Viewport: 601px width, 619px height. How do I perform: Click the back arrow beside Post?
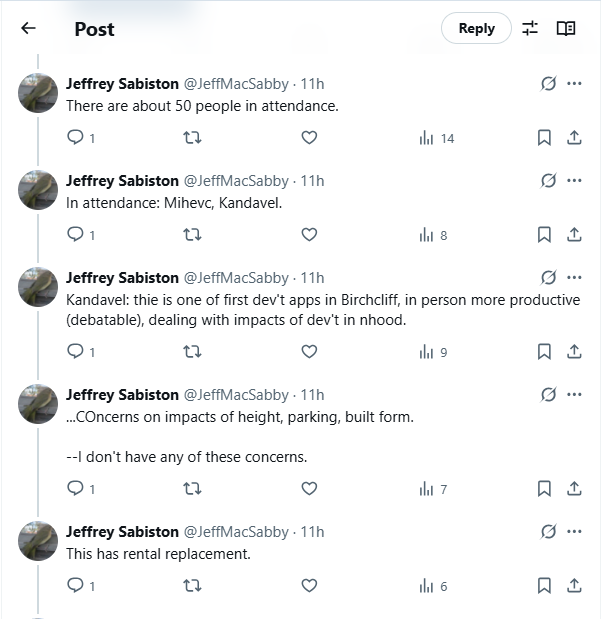coord(28,28)
